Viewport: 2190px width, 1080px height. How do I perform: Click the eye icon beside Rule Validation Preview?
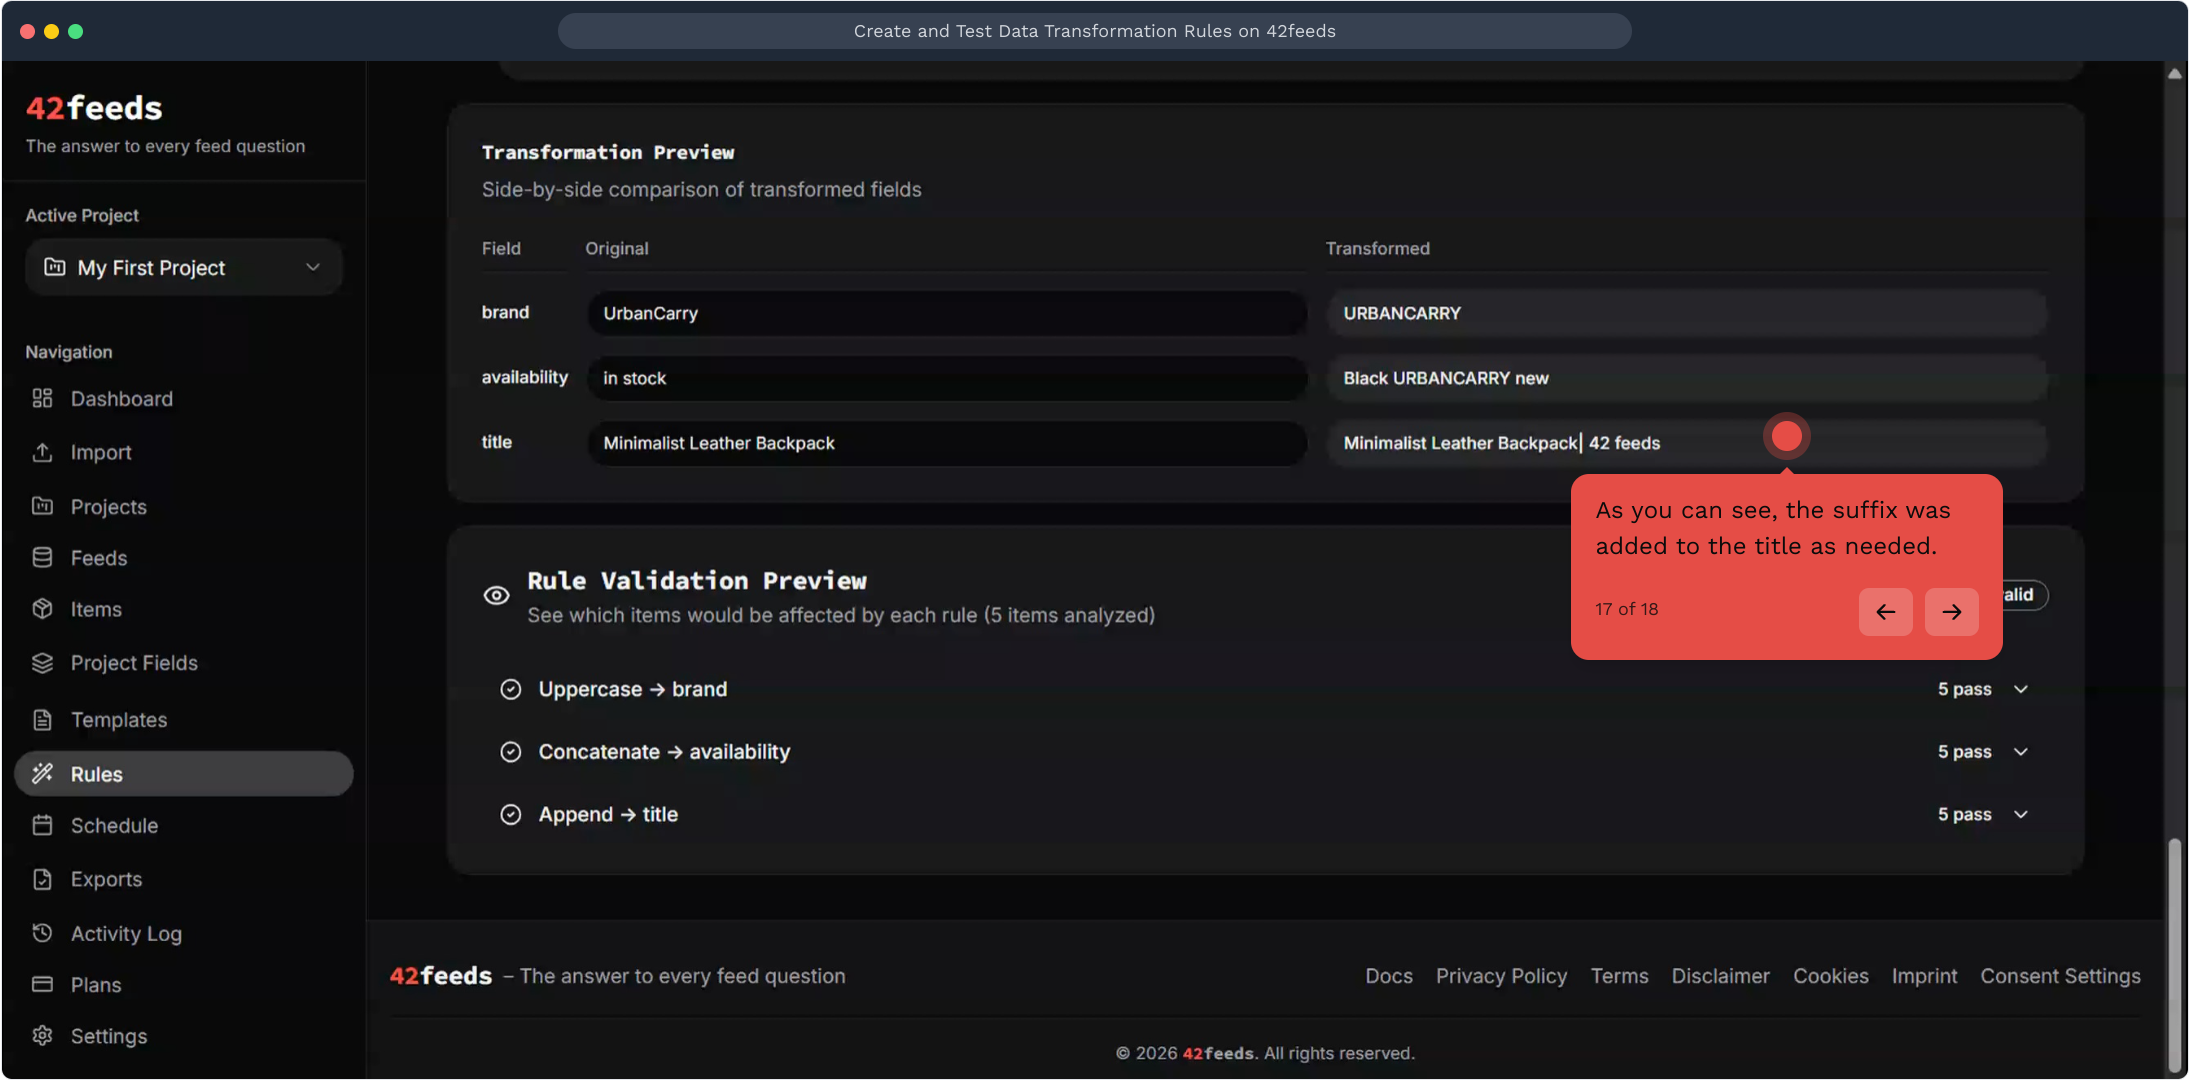[x=496, y=596]
